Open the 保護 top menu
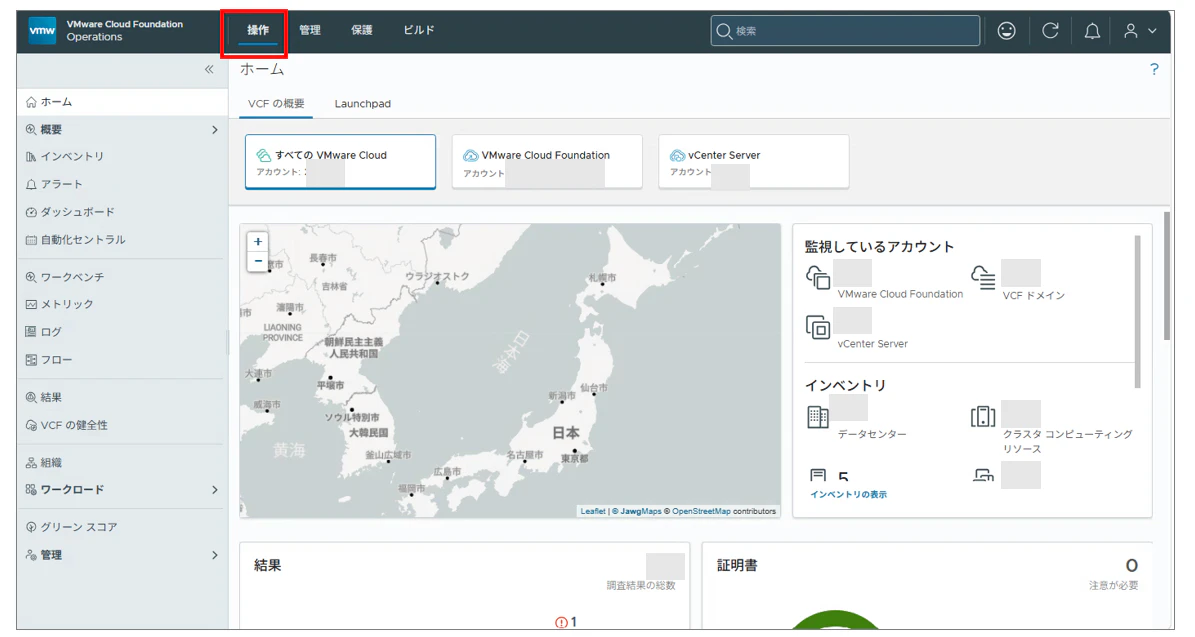 click(361, 30)
